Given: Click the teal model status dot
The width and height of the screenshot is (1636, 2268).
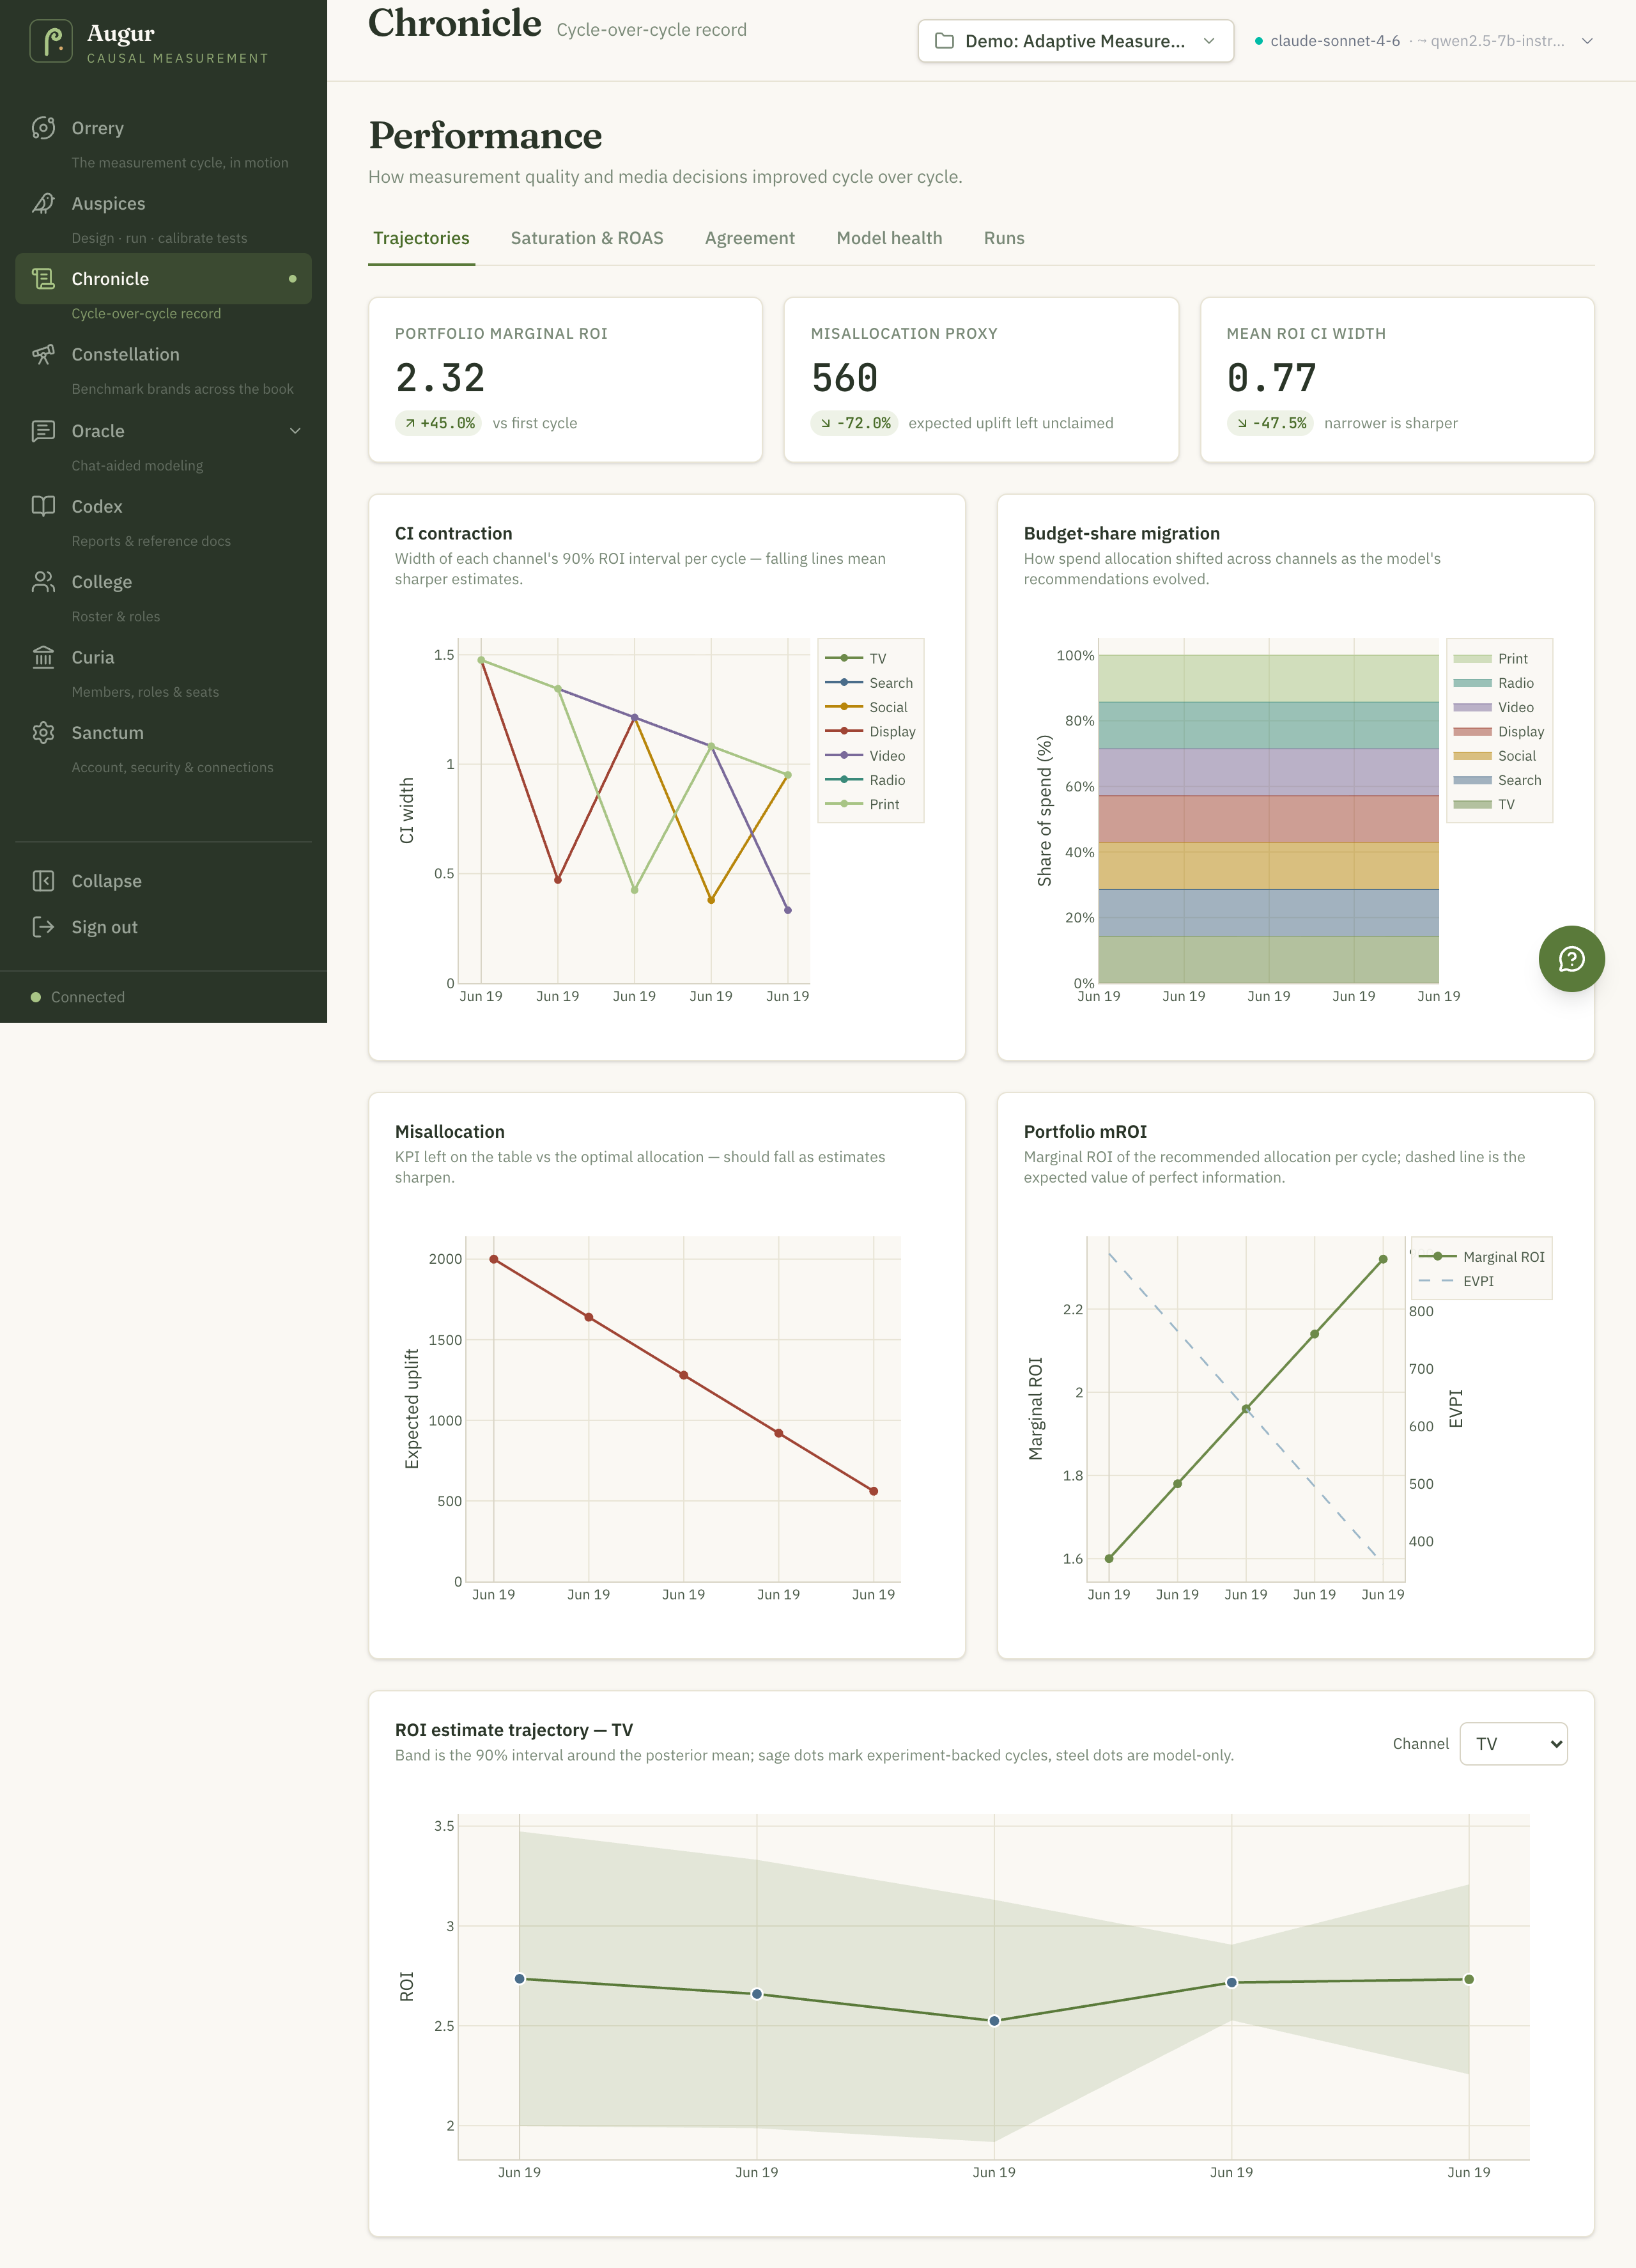Looking at the screenshot, I should point(1259,41).
